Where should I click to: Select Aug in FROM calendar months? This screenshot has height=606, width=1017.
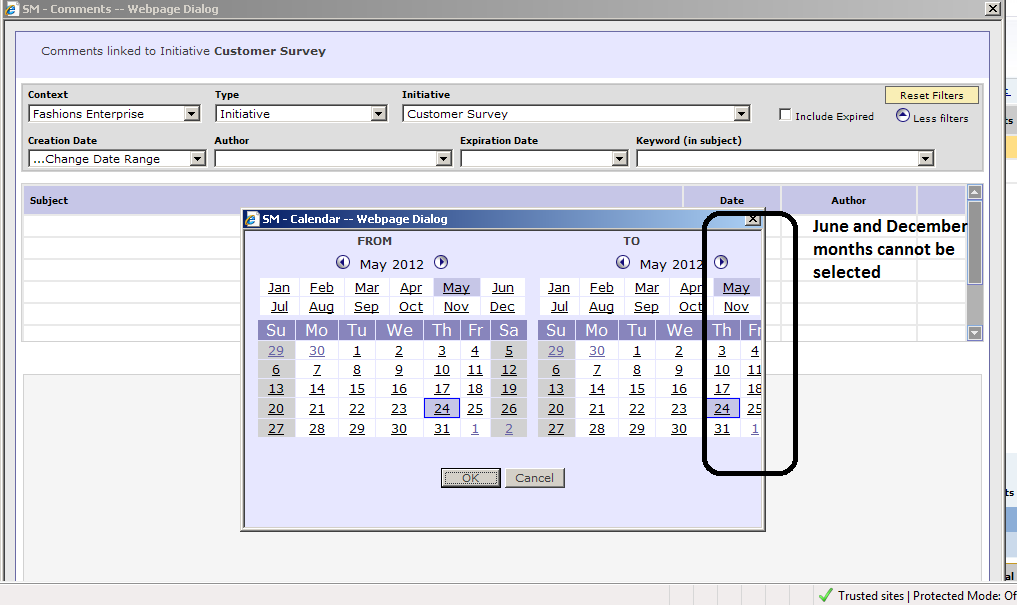pyautogui.click(x=322, y=306)
